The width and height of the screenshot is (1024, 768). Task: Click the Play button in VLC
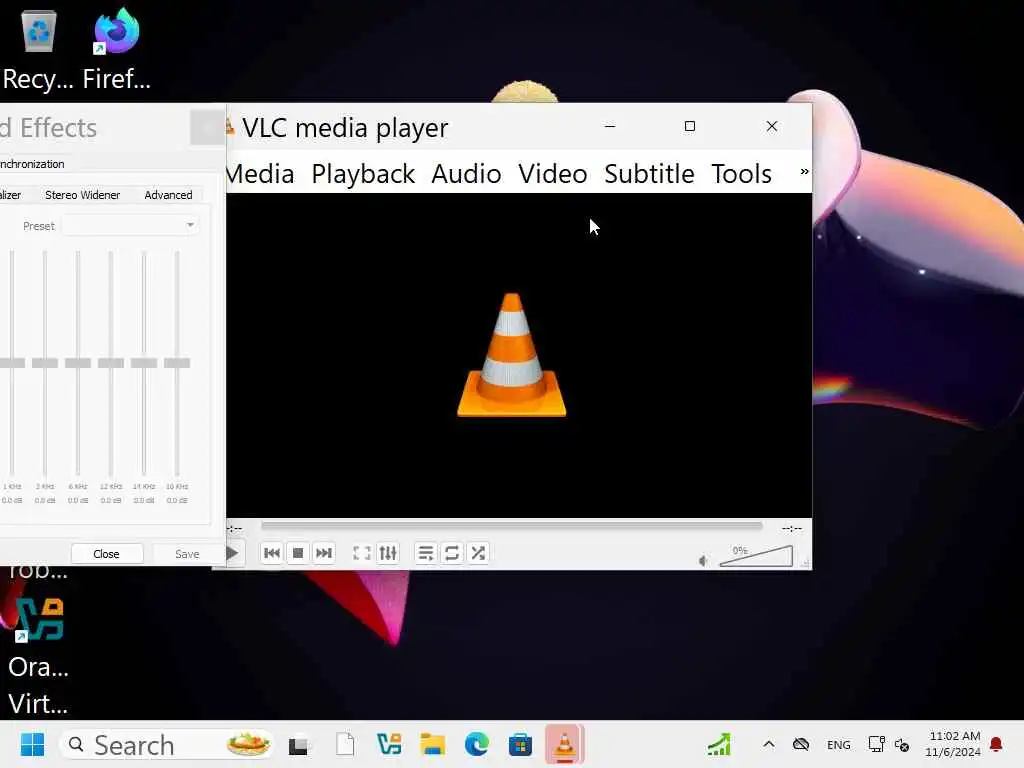click(232, 553)
